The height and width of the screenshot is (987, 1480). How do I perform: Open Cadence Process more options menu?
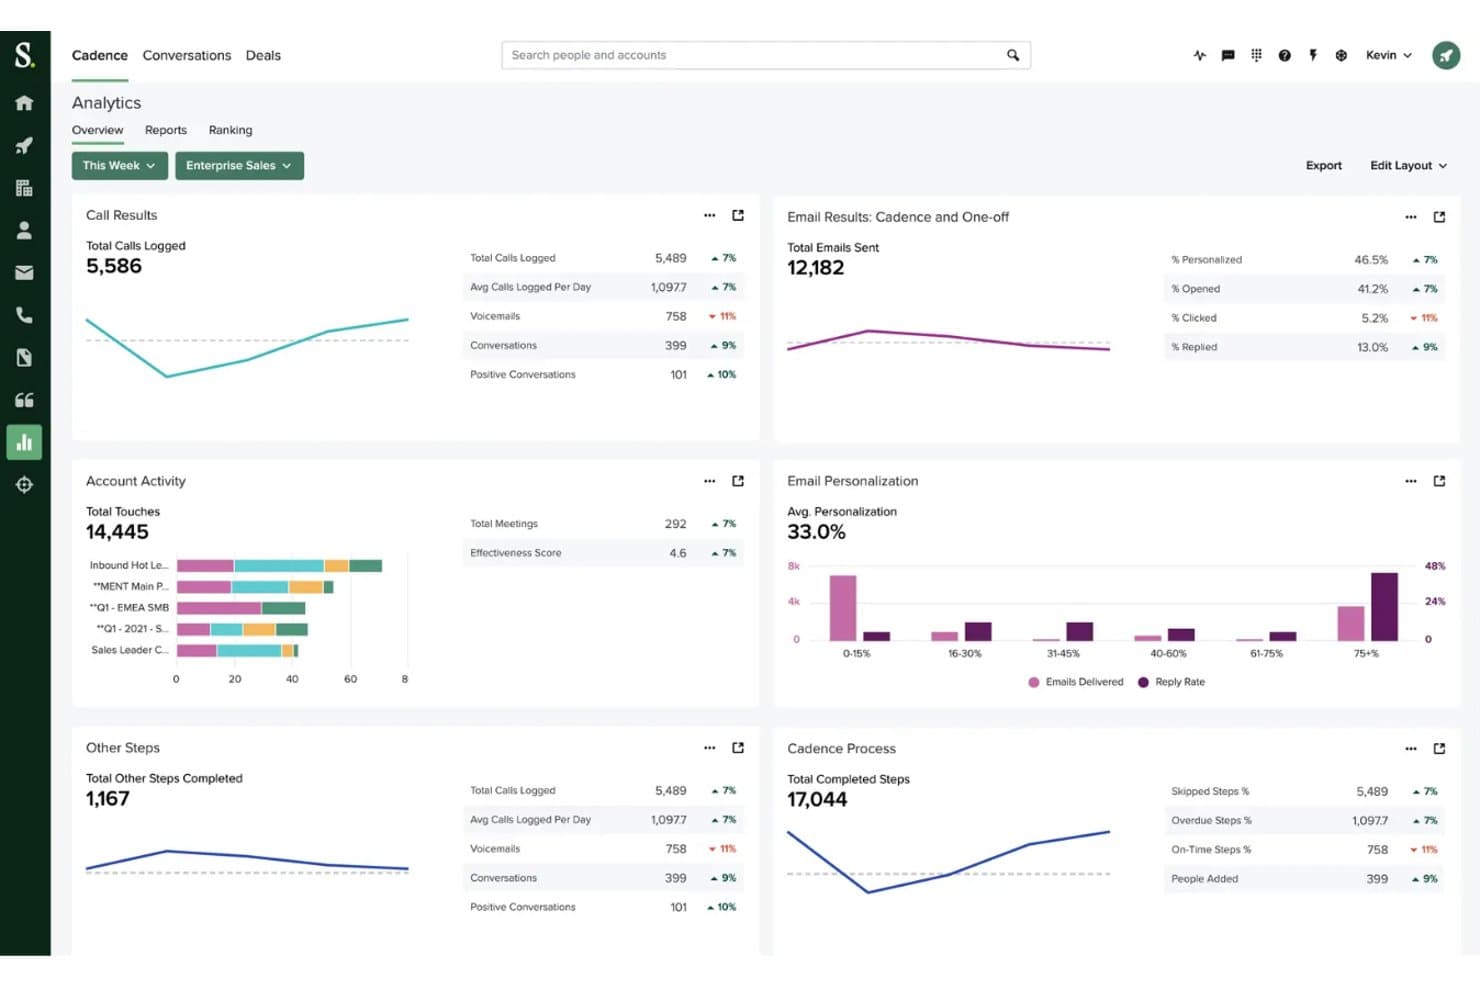1410,748
